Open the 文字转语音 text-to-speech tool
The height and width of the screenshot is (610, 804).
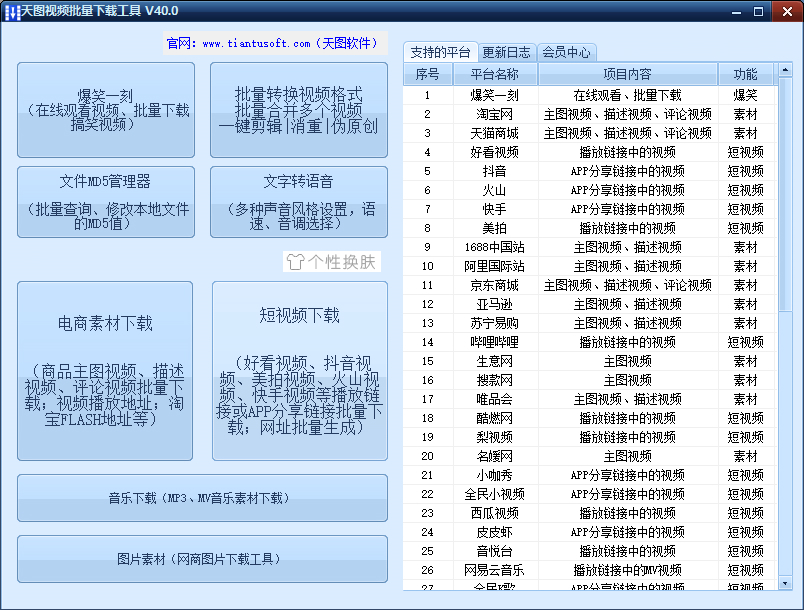click(299, 201)
